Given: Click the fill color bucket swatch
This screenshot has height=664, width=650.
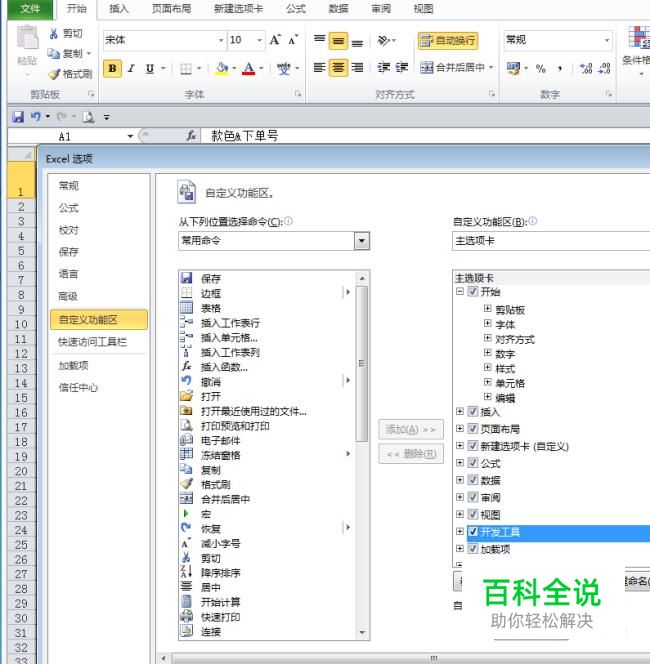Looking at the screenshot, I should [222, 68].
